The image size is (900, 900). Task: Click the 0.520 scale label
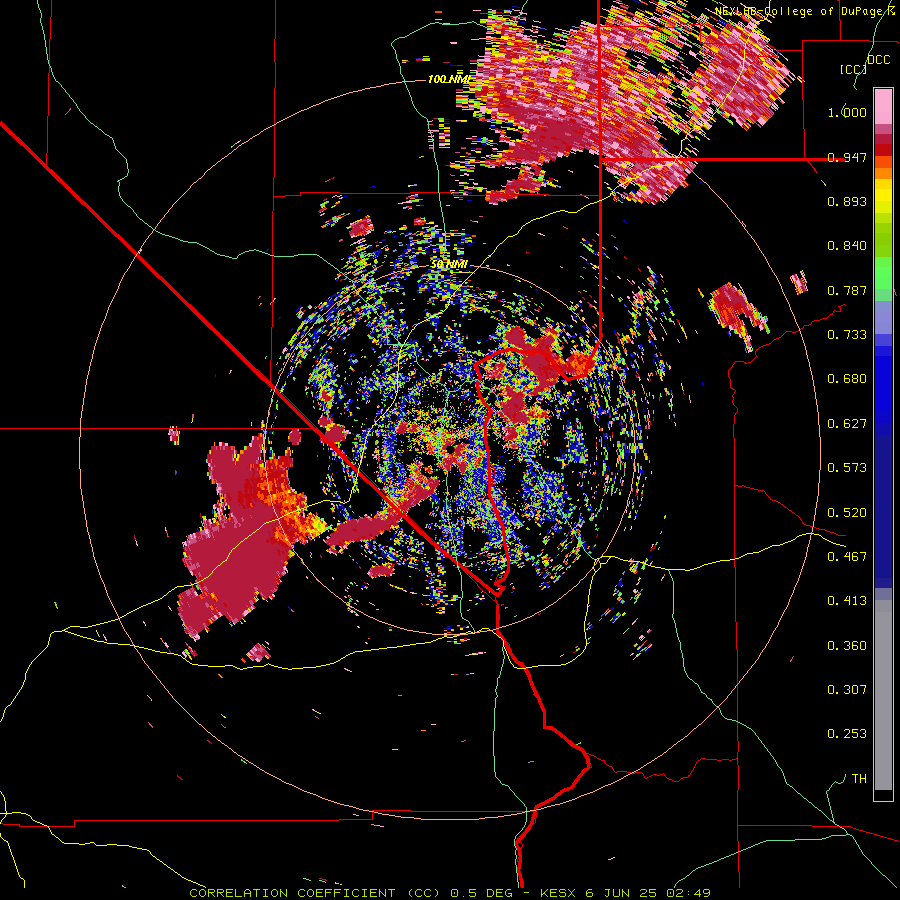tap(847, 513)
